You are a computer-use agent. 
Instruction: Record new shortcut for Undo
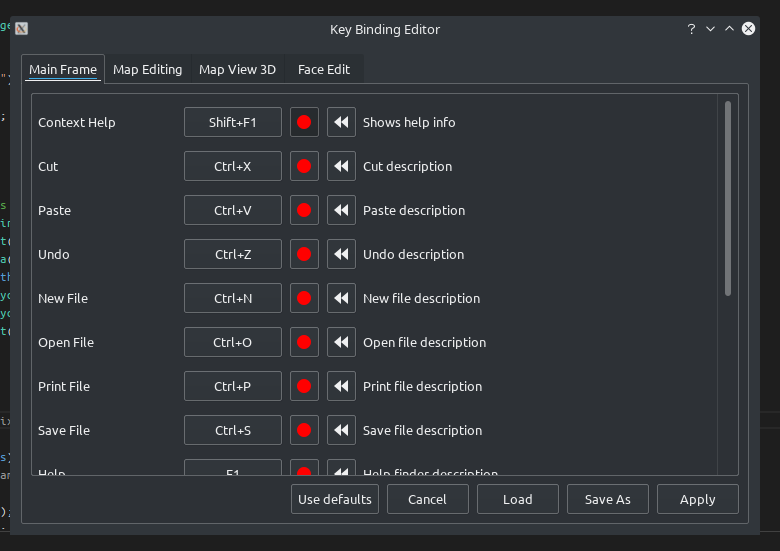pos(304,254)
